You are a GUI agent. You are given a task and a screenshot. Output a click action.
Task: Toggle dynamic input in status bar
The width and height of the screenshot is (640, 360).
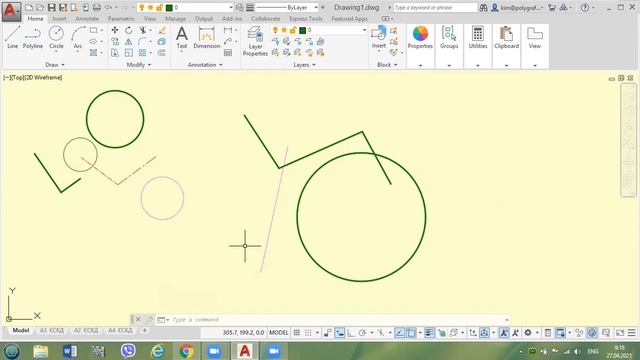click(x=340, y=333)
